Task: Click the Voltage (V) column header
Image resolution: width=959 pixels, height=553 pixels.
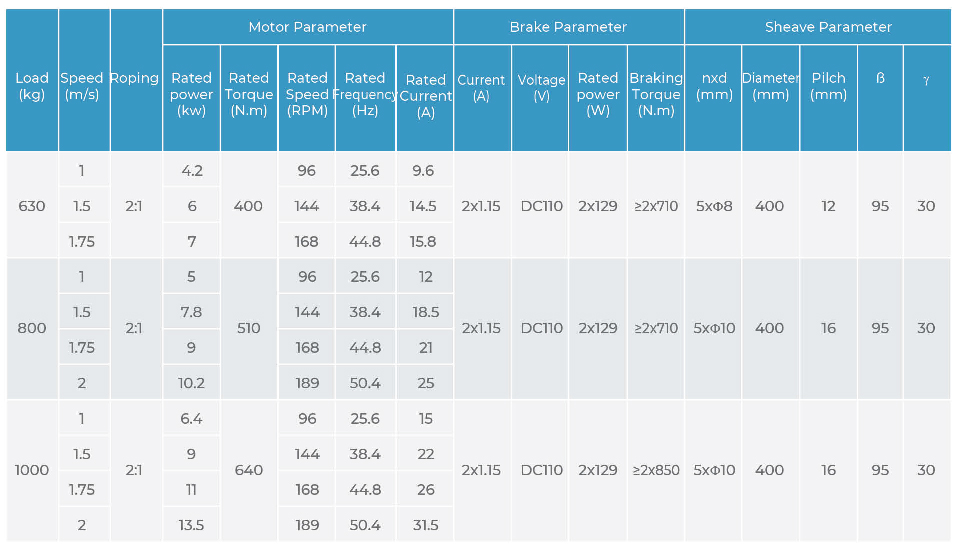Action: point(541,88)
